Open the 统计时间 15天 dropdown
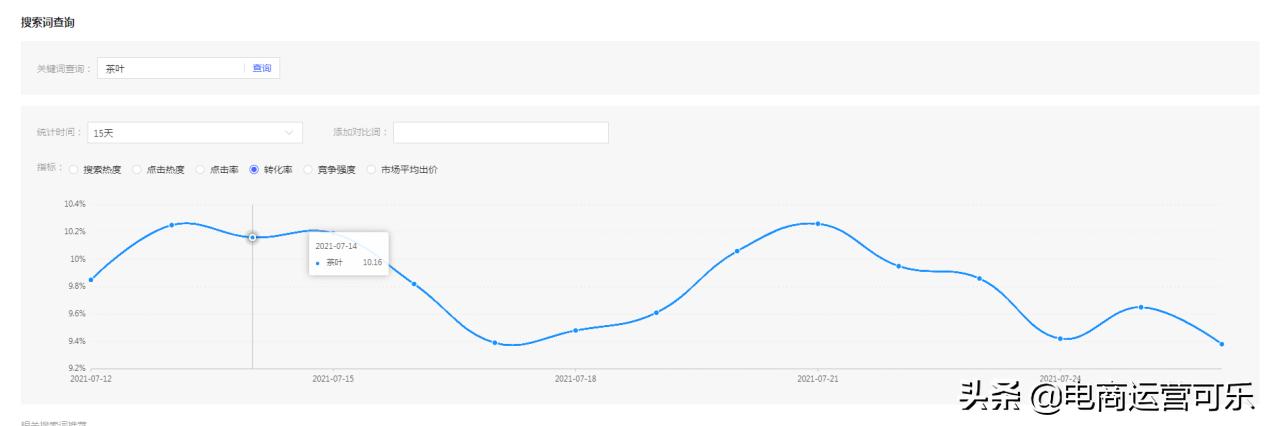Screen dimensions: 1269x426 (195, 132)
